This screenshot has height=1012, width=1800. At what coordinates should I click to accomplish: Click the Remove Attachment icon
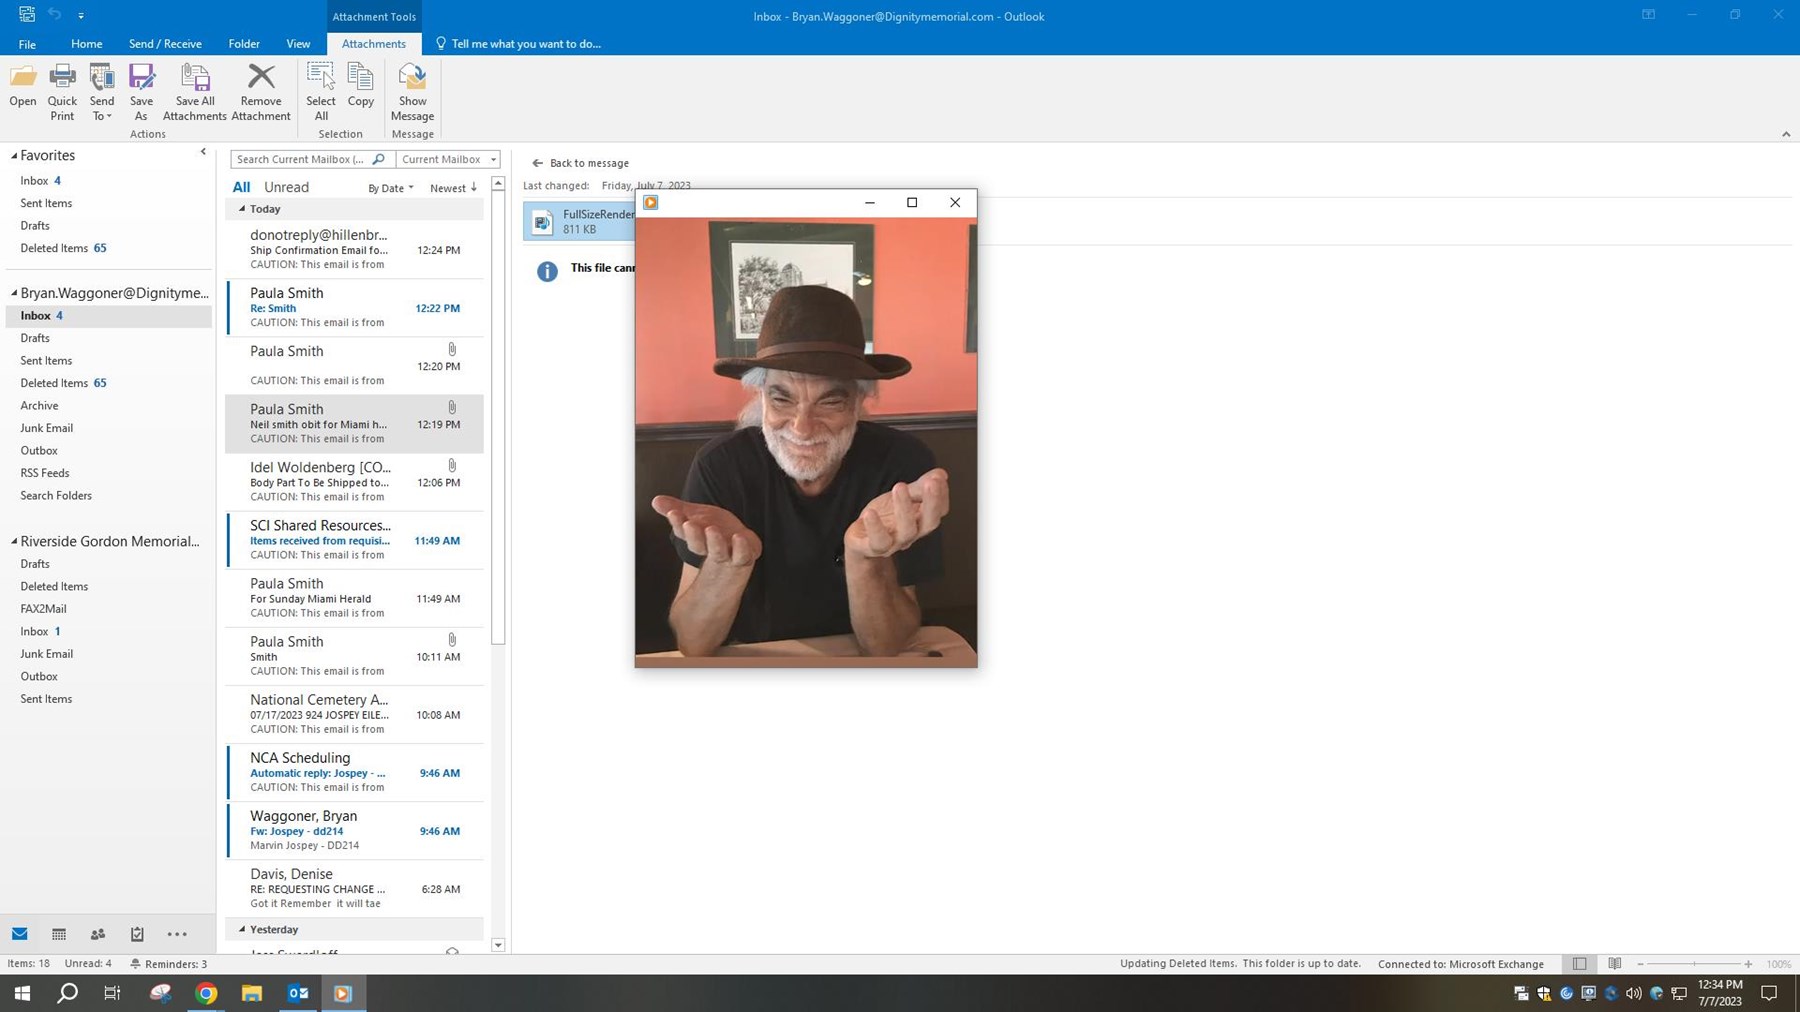tap(261, 79)
